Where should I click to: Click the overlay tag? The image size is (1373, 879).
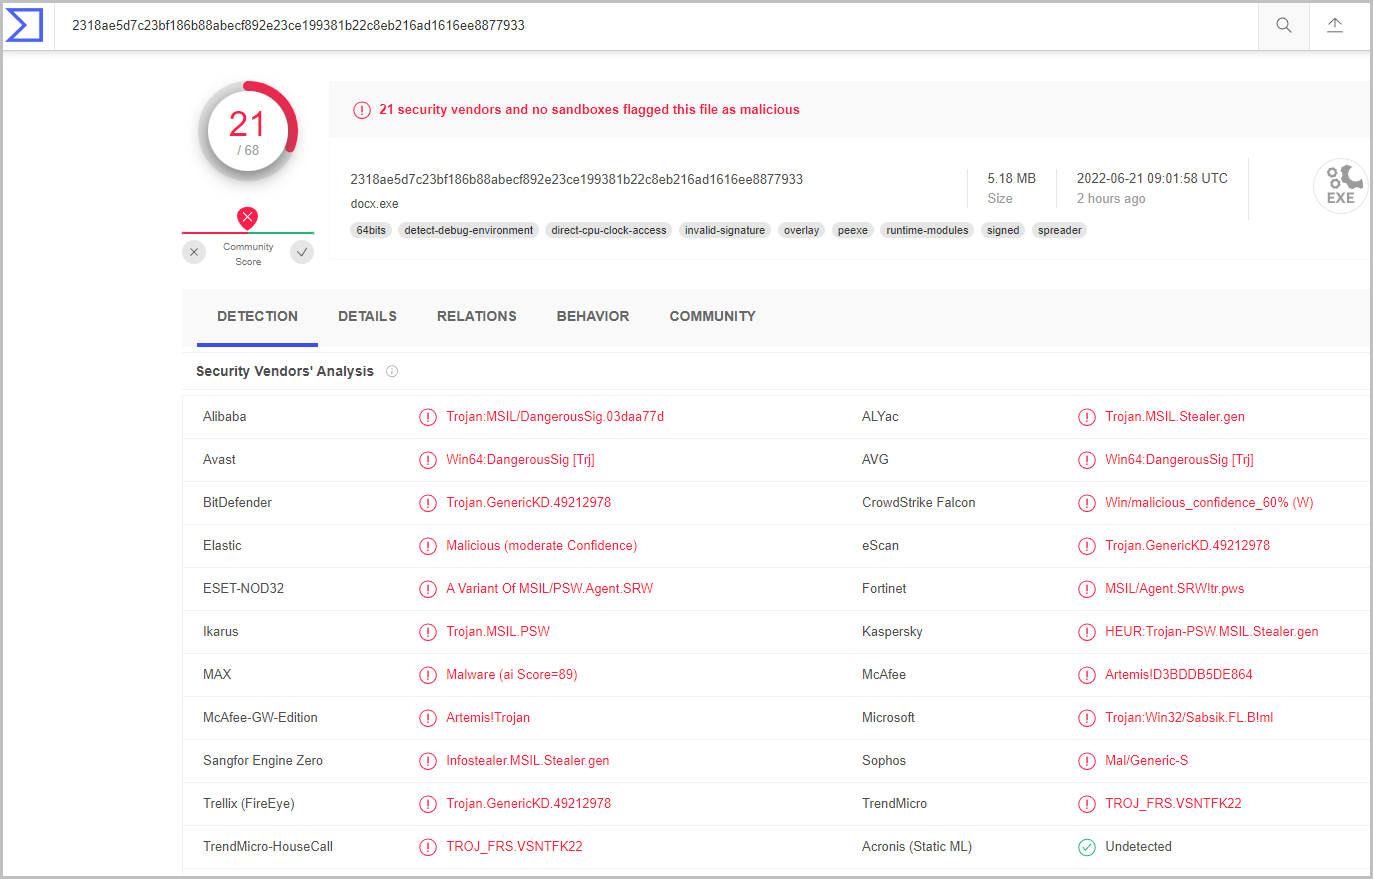(801, 230)
